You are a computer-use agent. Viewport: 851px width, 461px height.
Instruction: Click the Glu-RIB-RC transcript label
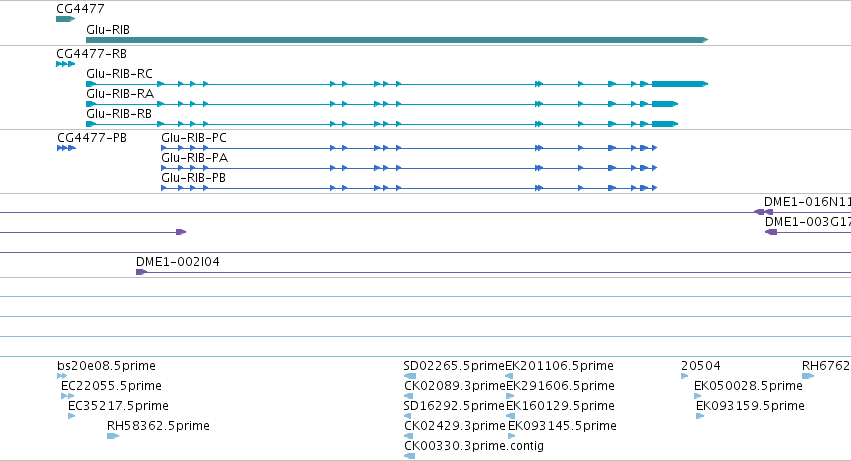click(x=119, y=73)
